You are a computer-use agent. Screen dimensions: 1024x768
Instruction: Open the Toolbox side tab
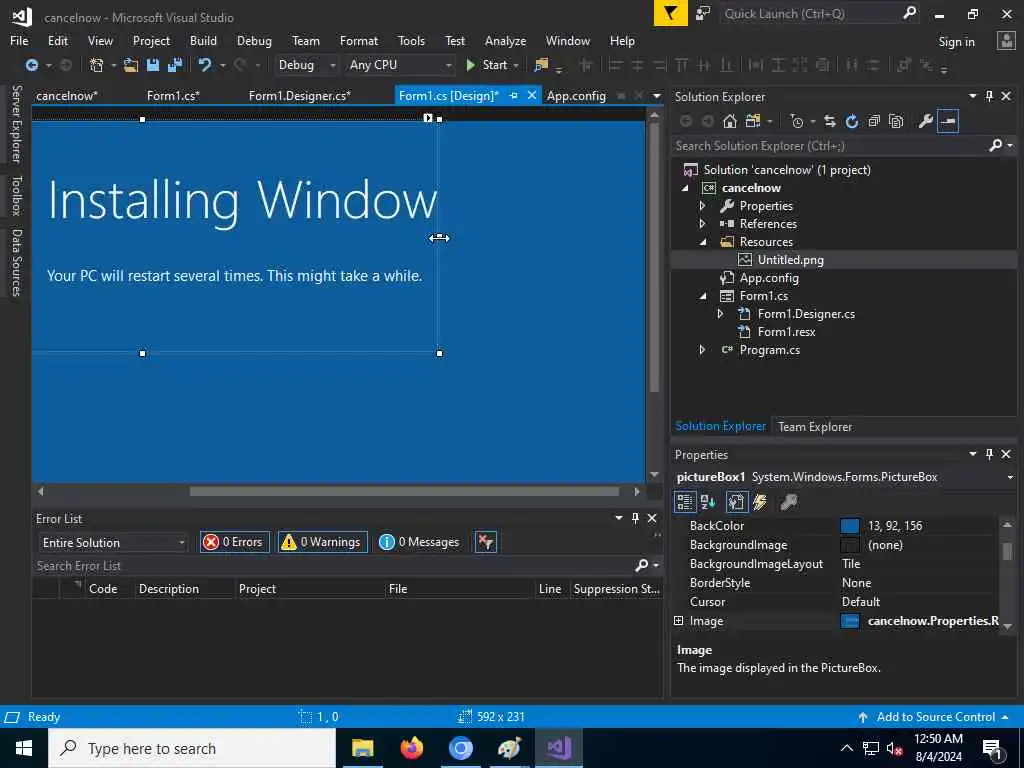tap(16, 195)
